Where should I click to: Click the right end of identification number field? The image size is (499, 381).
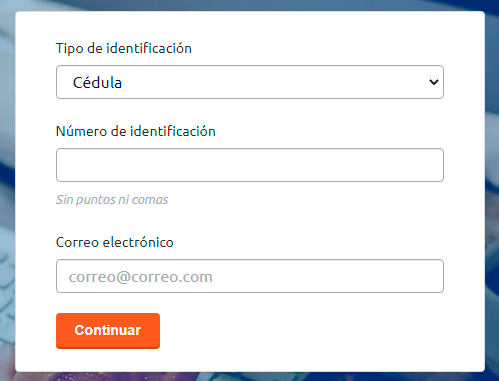click(x=427, y=165)
